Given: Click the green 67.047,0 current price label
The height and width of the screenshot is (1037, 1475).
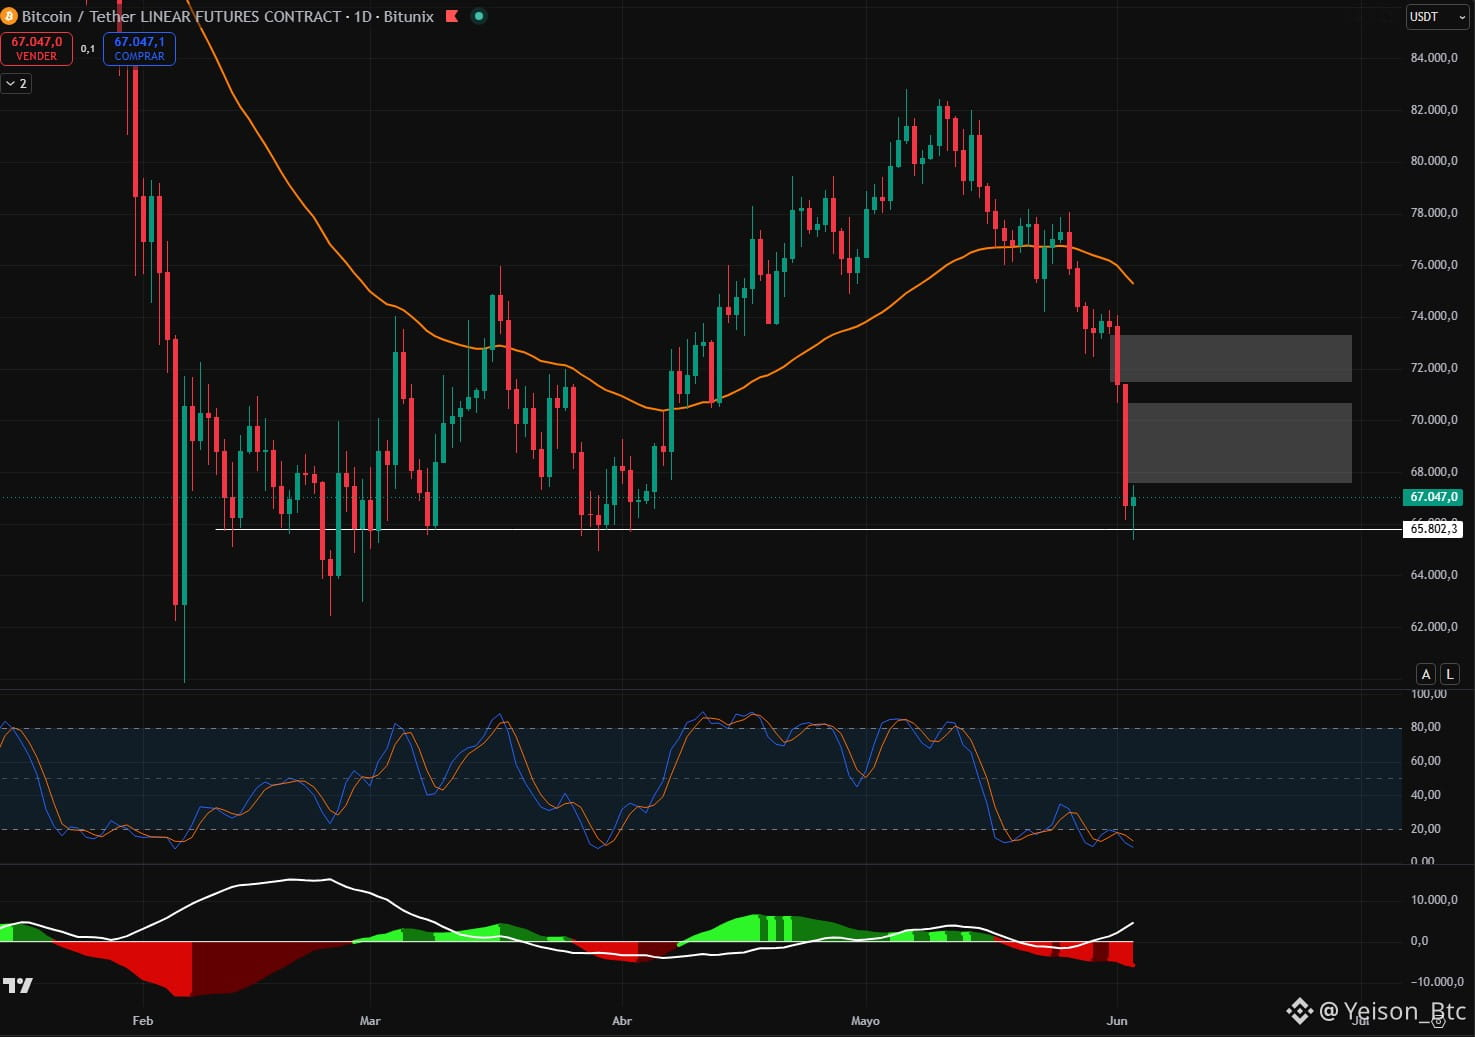Looking at the screenshot, I should 1433,497.
